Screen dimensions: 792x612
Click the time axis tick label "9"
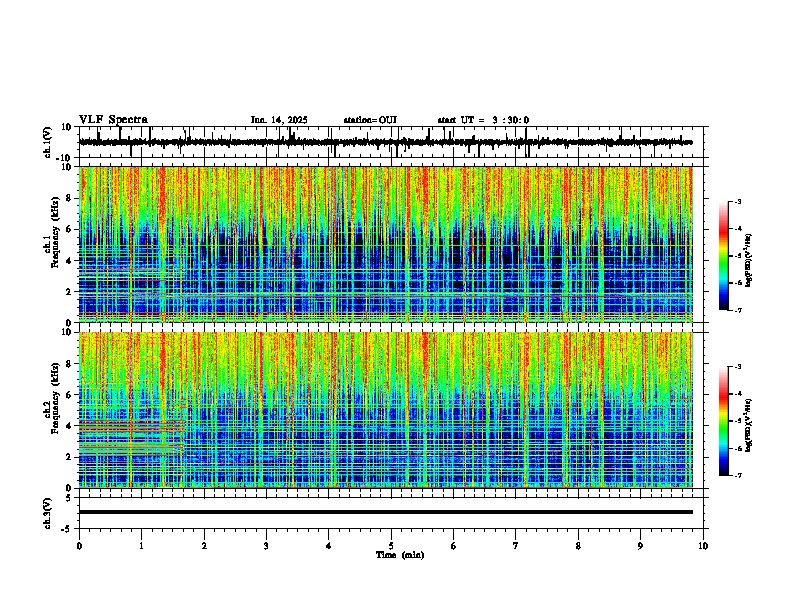pyautogui.click(x=640, y=546)
